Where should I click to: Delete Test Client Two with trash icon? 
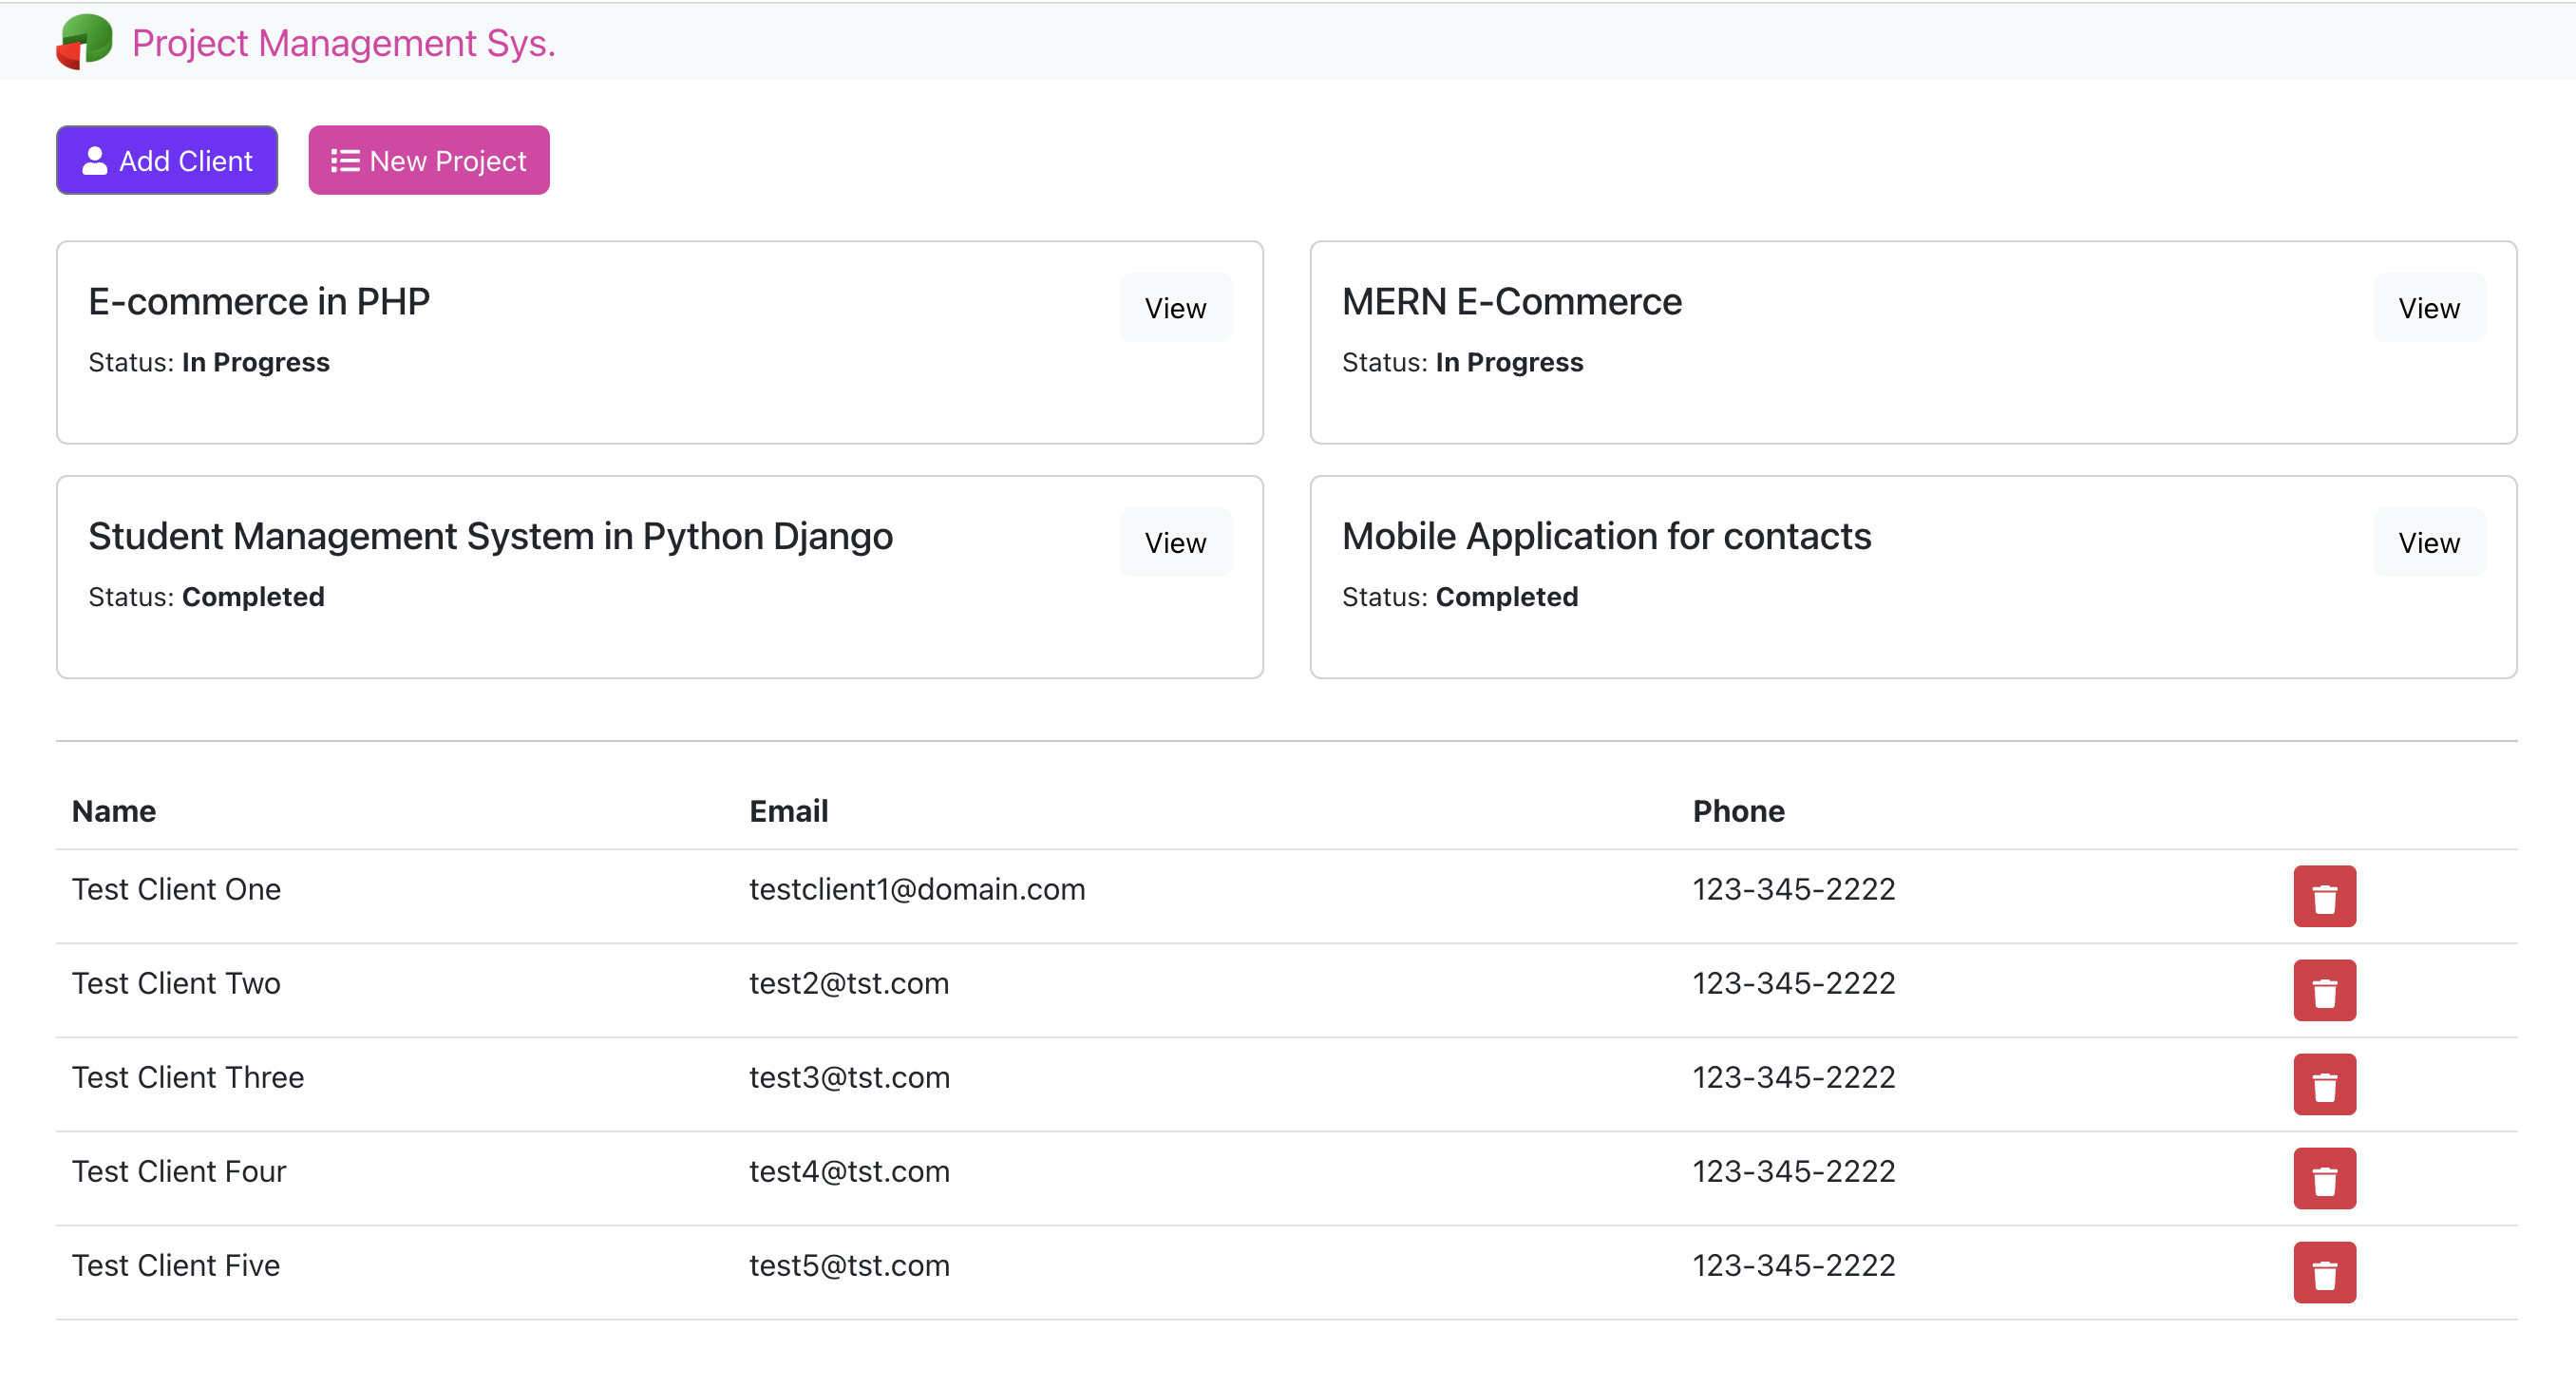pyautogui.click(x=2323, y=990)
